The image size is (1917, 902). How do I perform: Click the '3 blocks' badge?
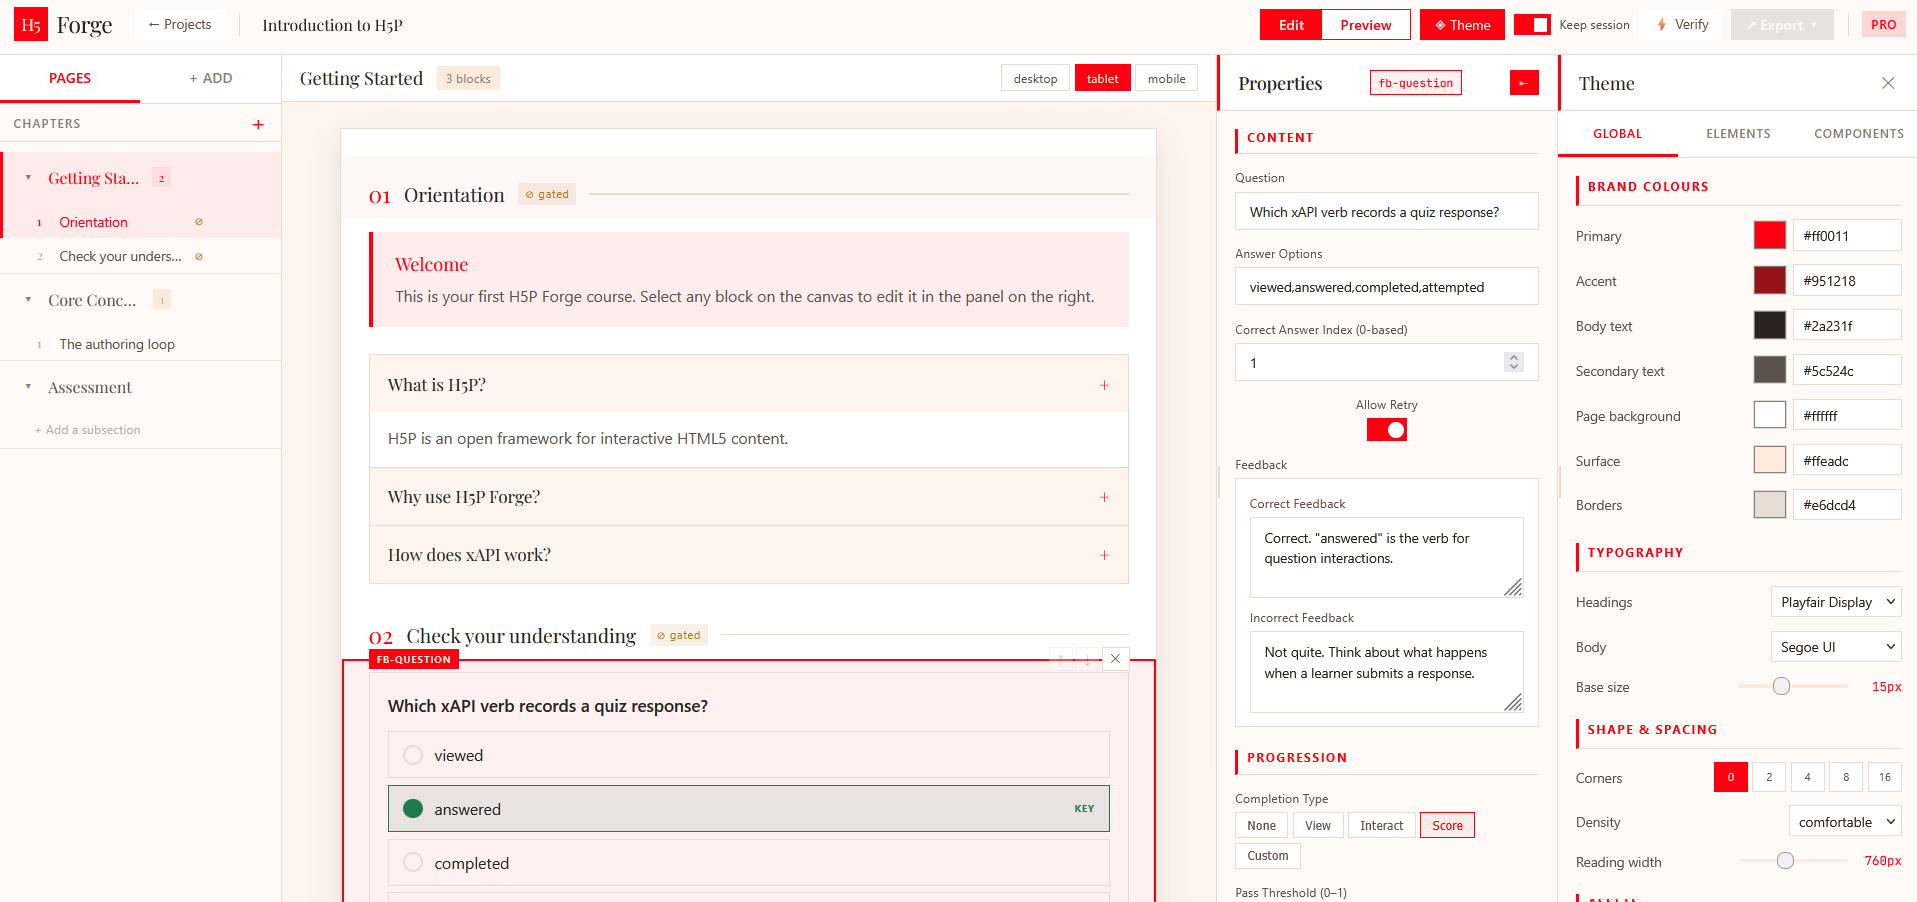pyautogui.click(x=468, y=79)
